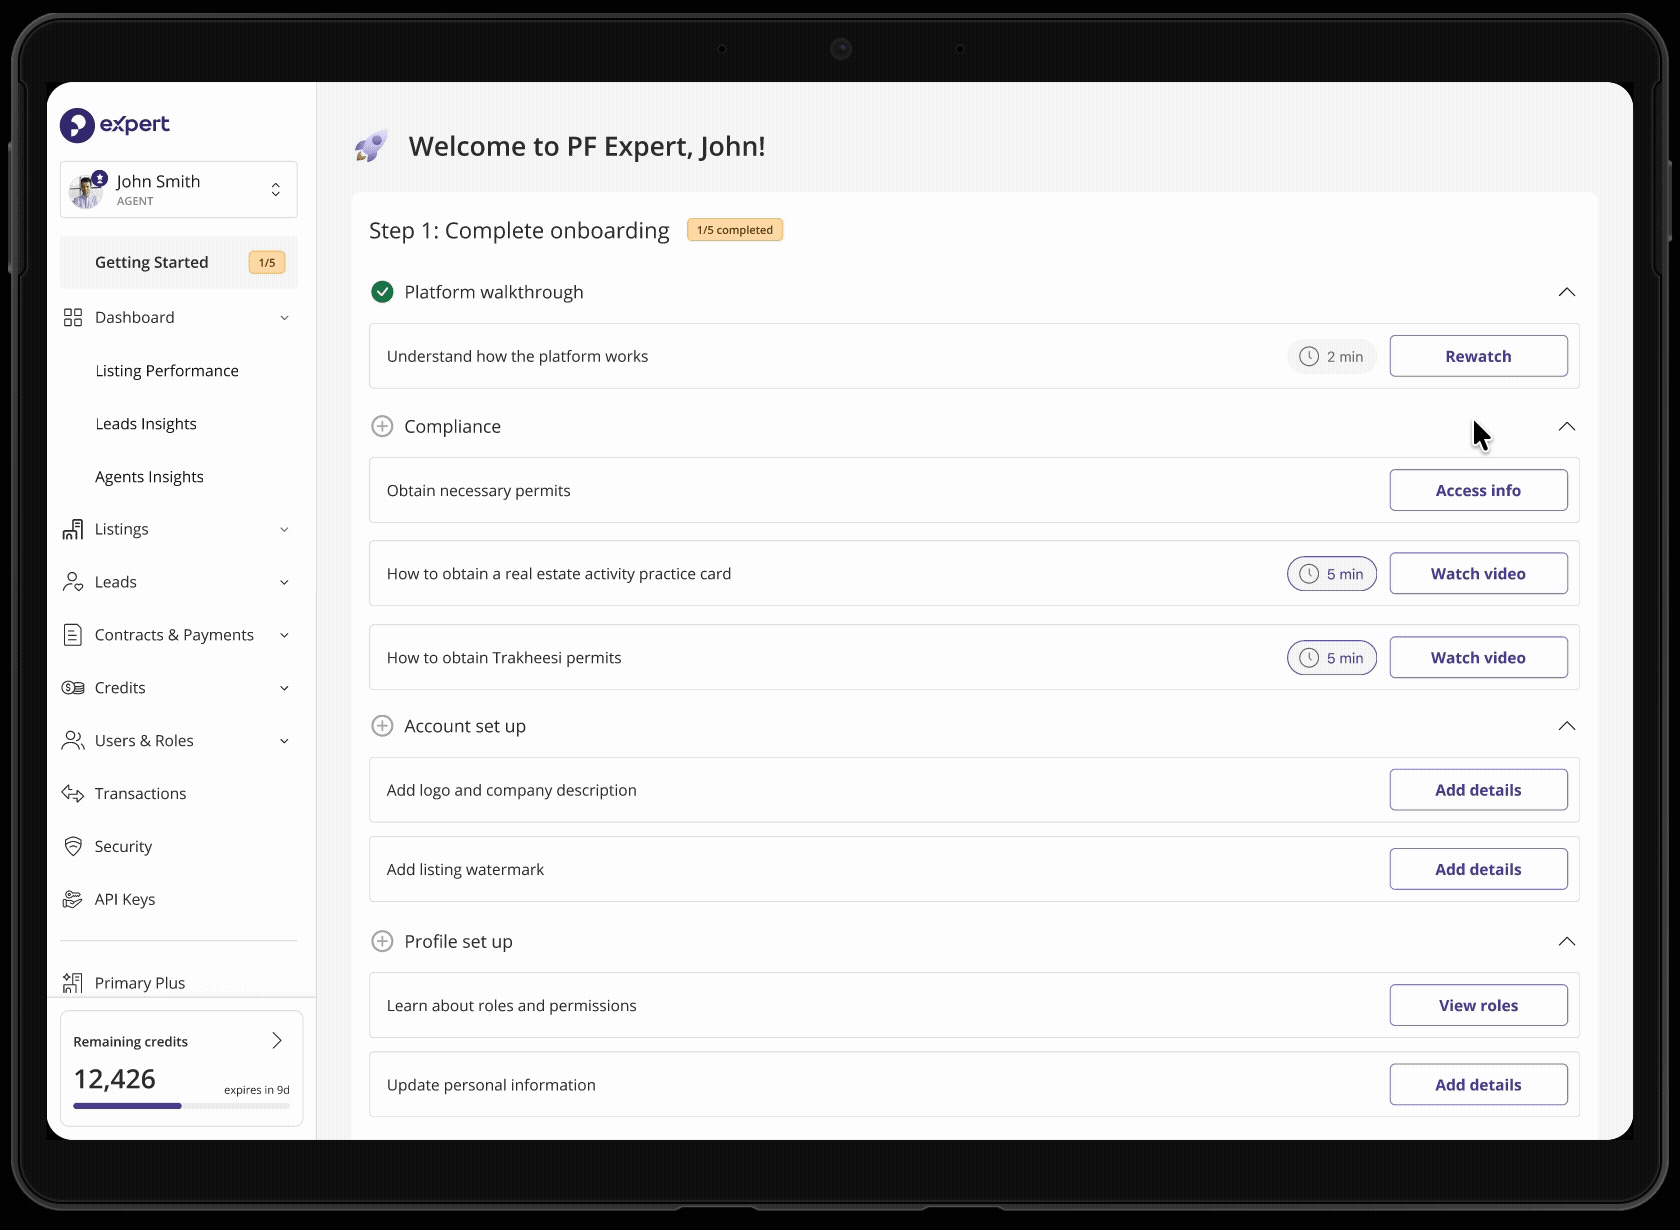This screenshot has height=1230, width=1680.
Task: Click the Account set up status circle
Action: (382, 726)
